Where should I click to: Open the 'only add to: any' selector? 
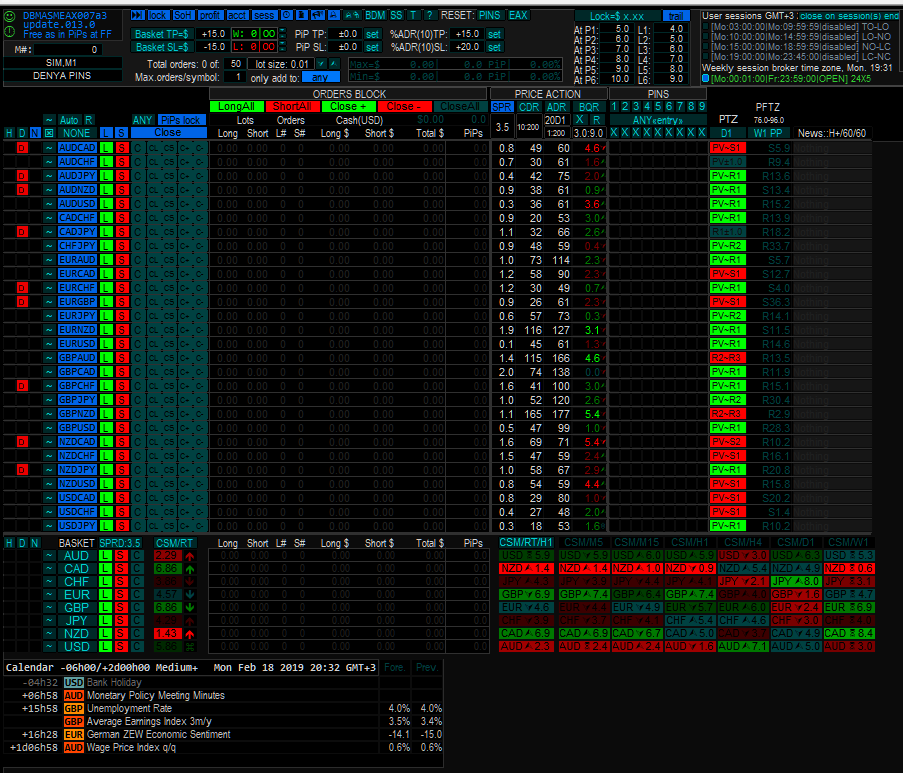click(x=321, y=77)
